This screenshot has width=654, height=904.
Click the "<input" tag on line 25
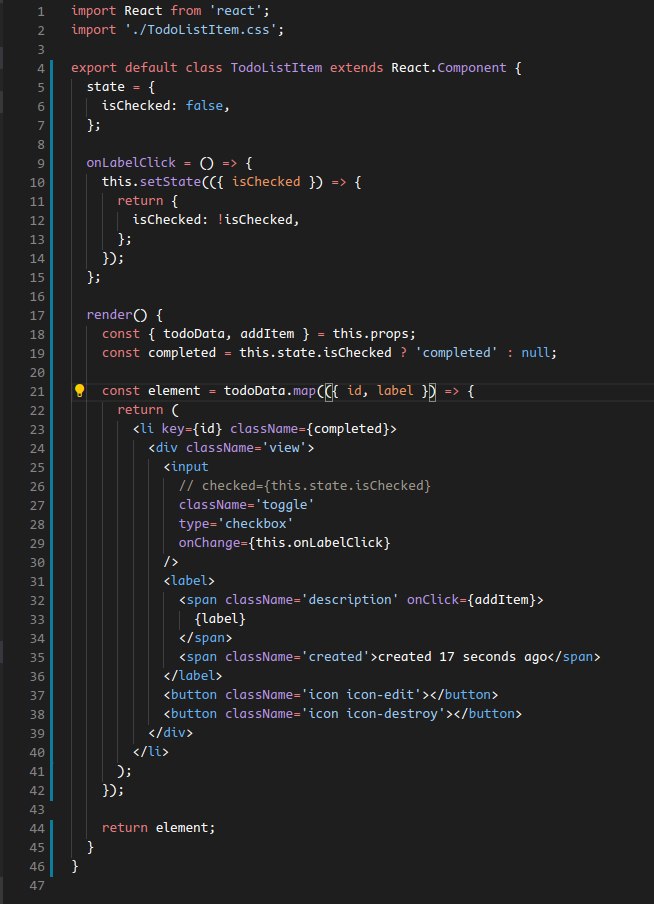pos(186,468)
